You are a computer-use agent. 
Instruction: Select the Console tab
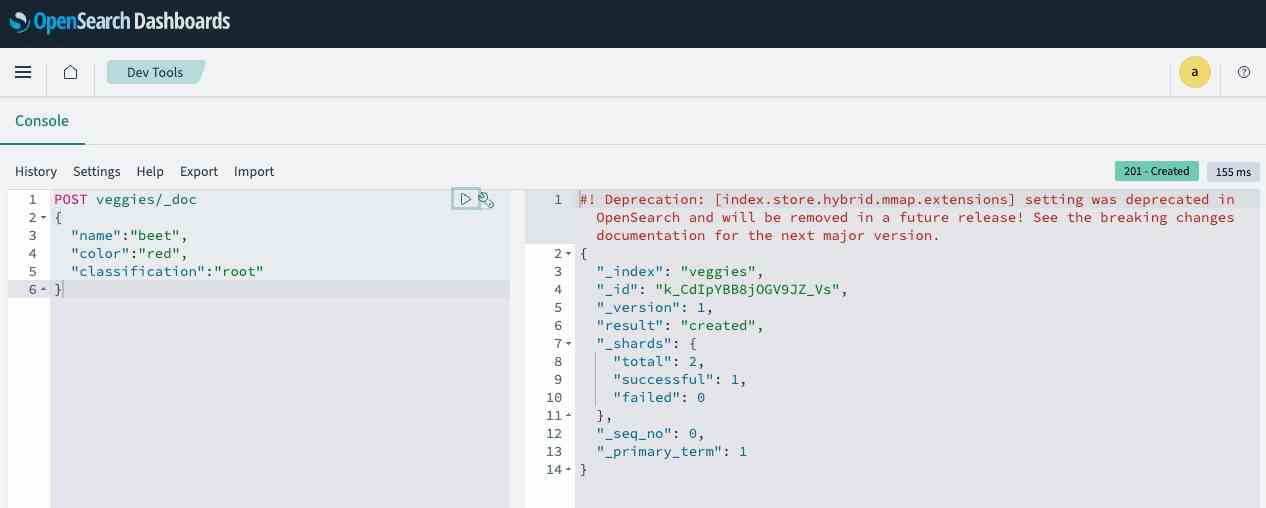(42, 121)
